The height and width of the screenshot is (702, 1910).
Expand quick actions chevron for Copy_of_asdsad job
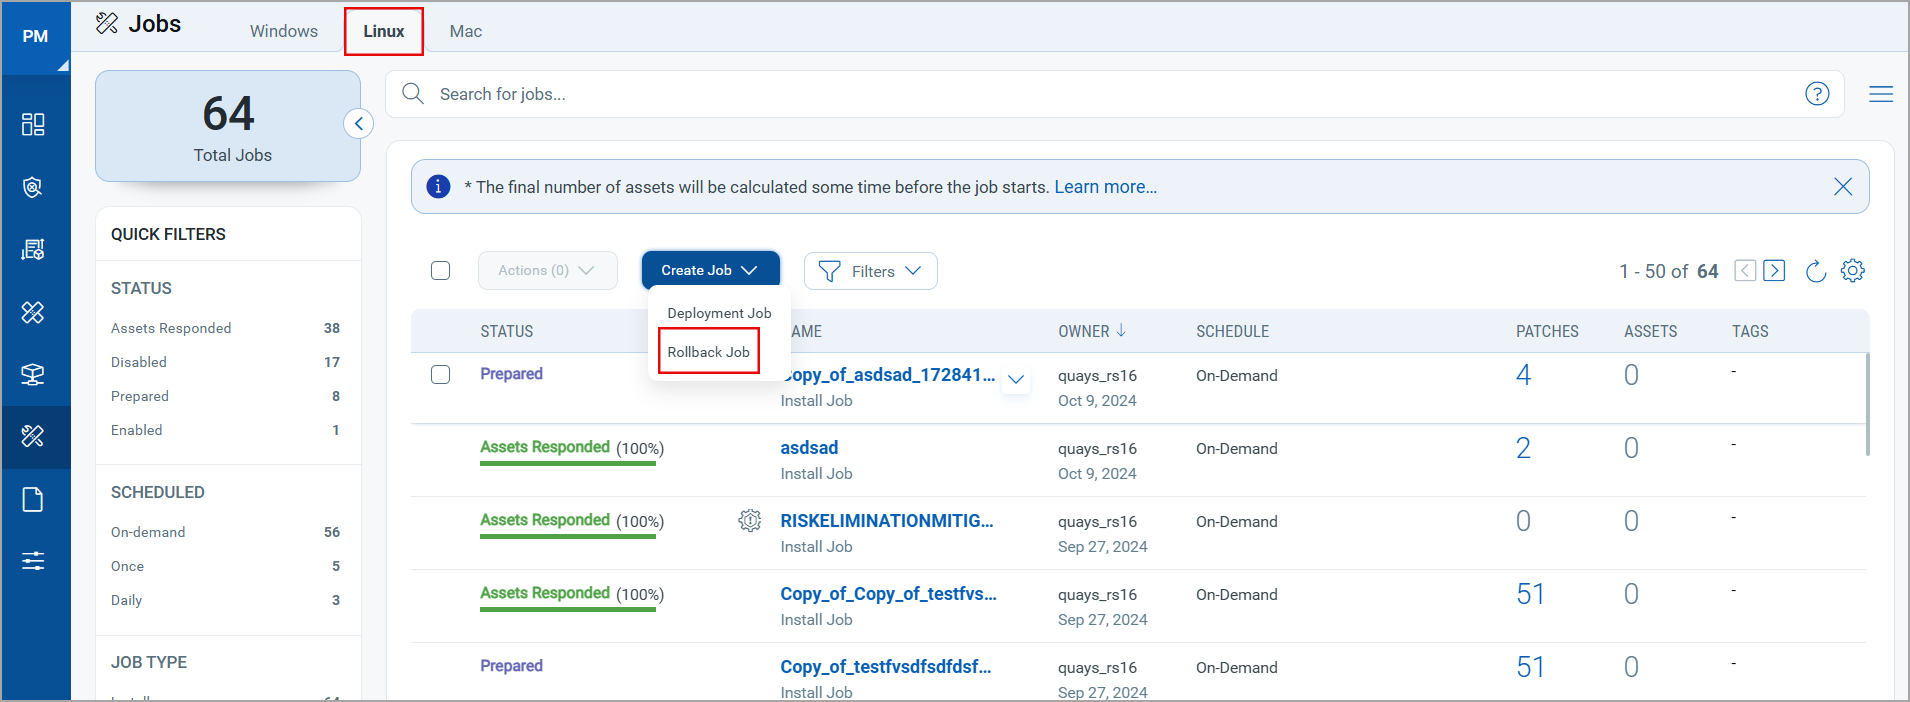click(1016, 379)
